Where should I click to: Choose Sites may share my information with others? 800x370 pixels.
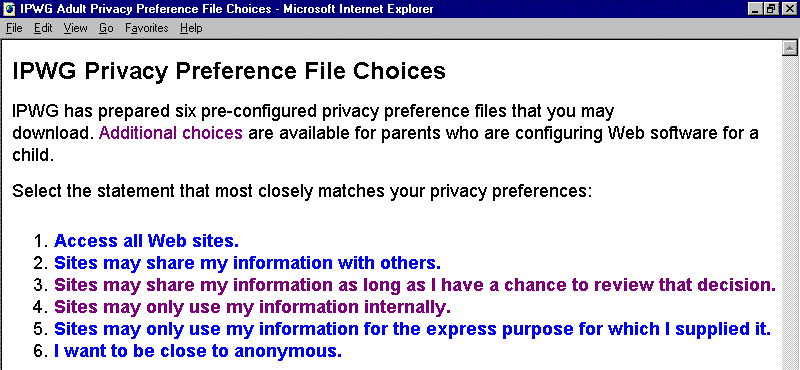click(x=247, y=263)
